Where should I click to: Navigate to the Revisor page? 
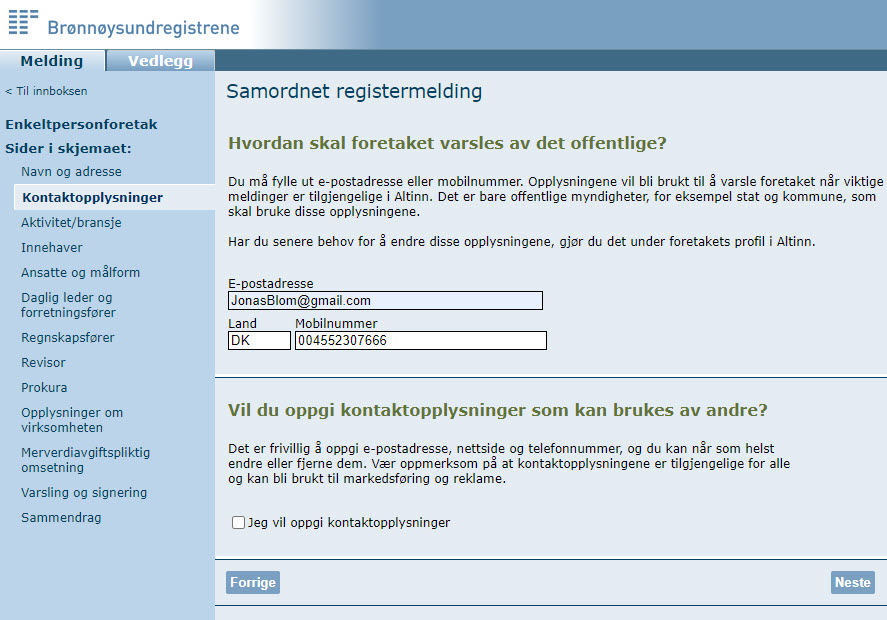coord(43,363)
